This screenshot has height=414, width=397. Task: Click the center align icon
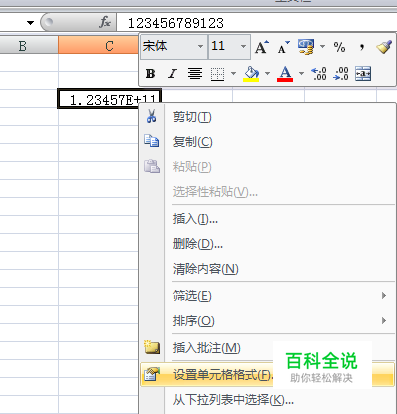195,73
